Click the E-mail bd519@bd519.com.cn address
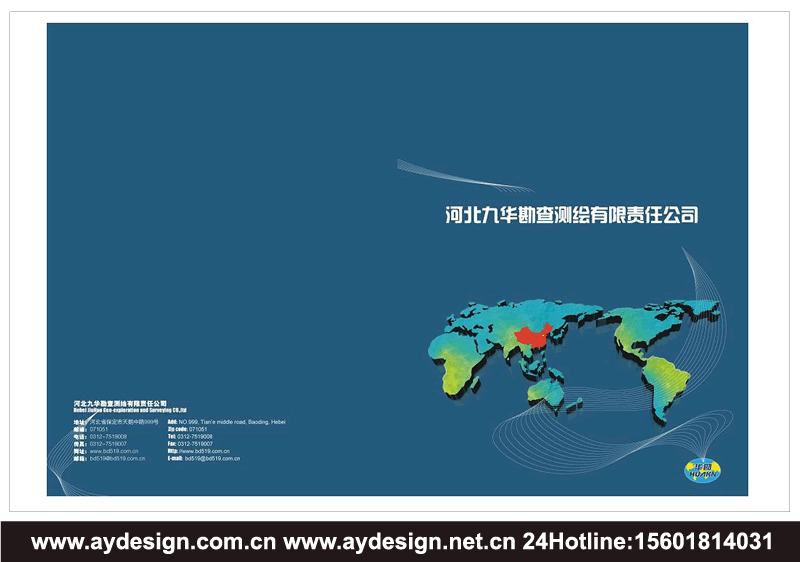The image size is (800, 562). coord(204,459)
